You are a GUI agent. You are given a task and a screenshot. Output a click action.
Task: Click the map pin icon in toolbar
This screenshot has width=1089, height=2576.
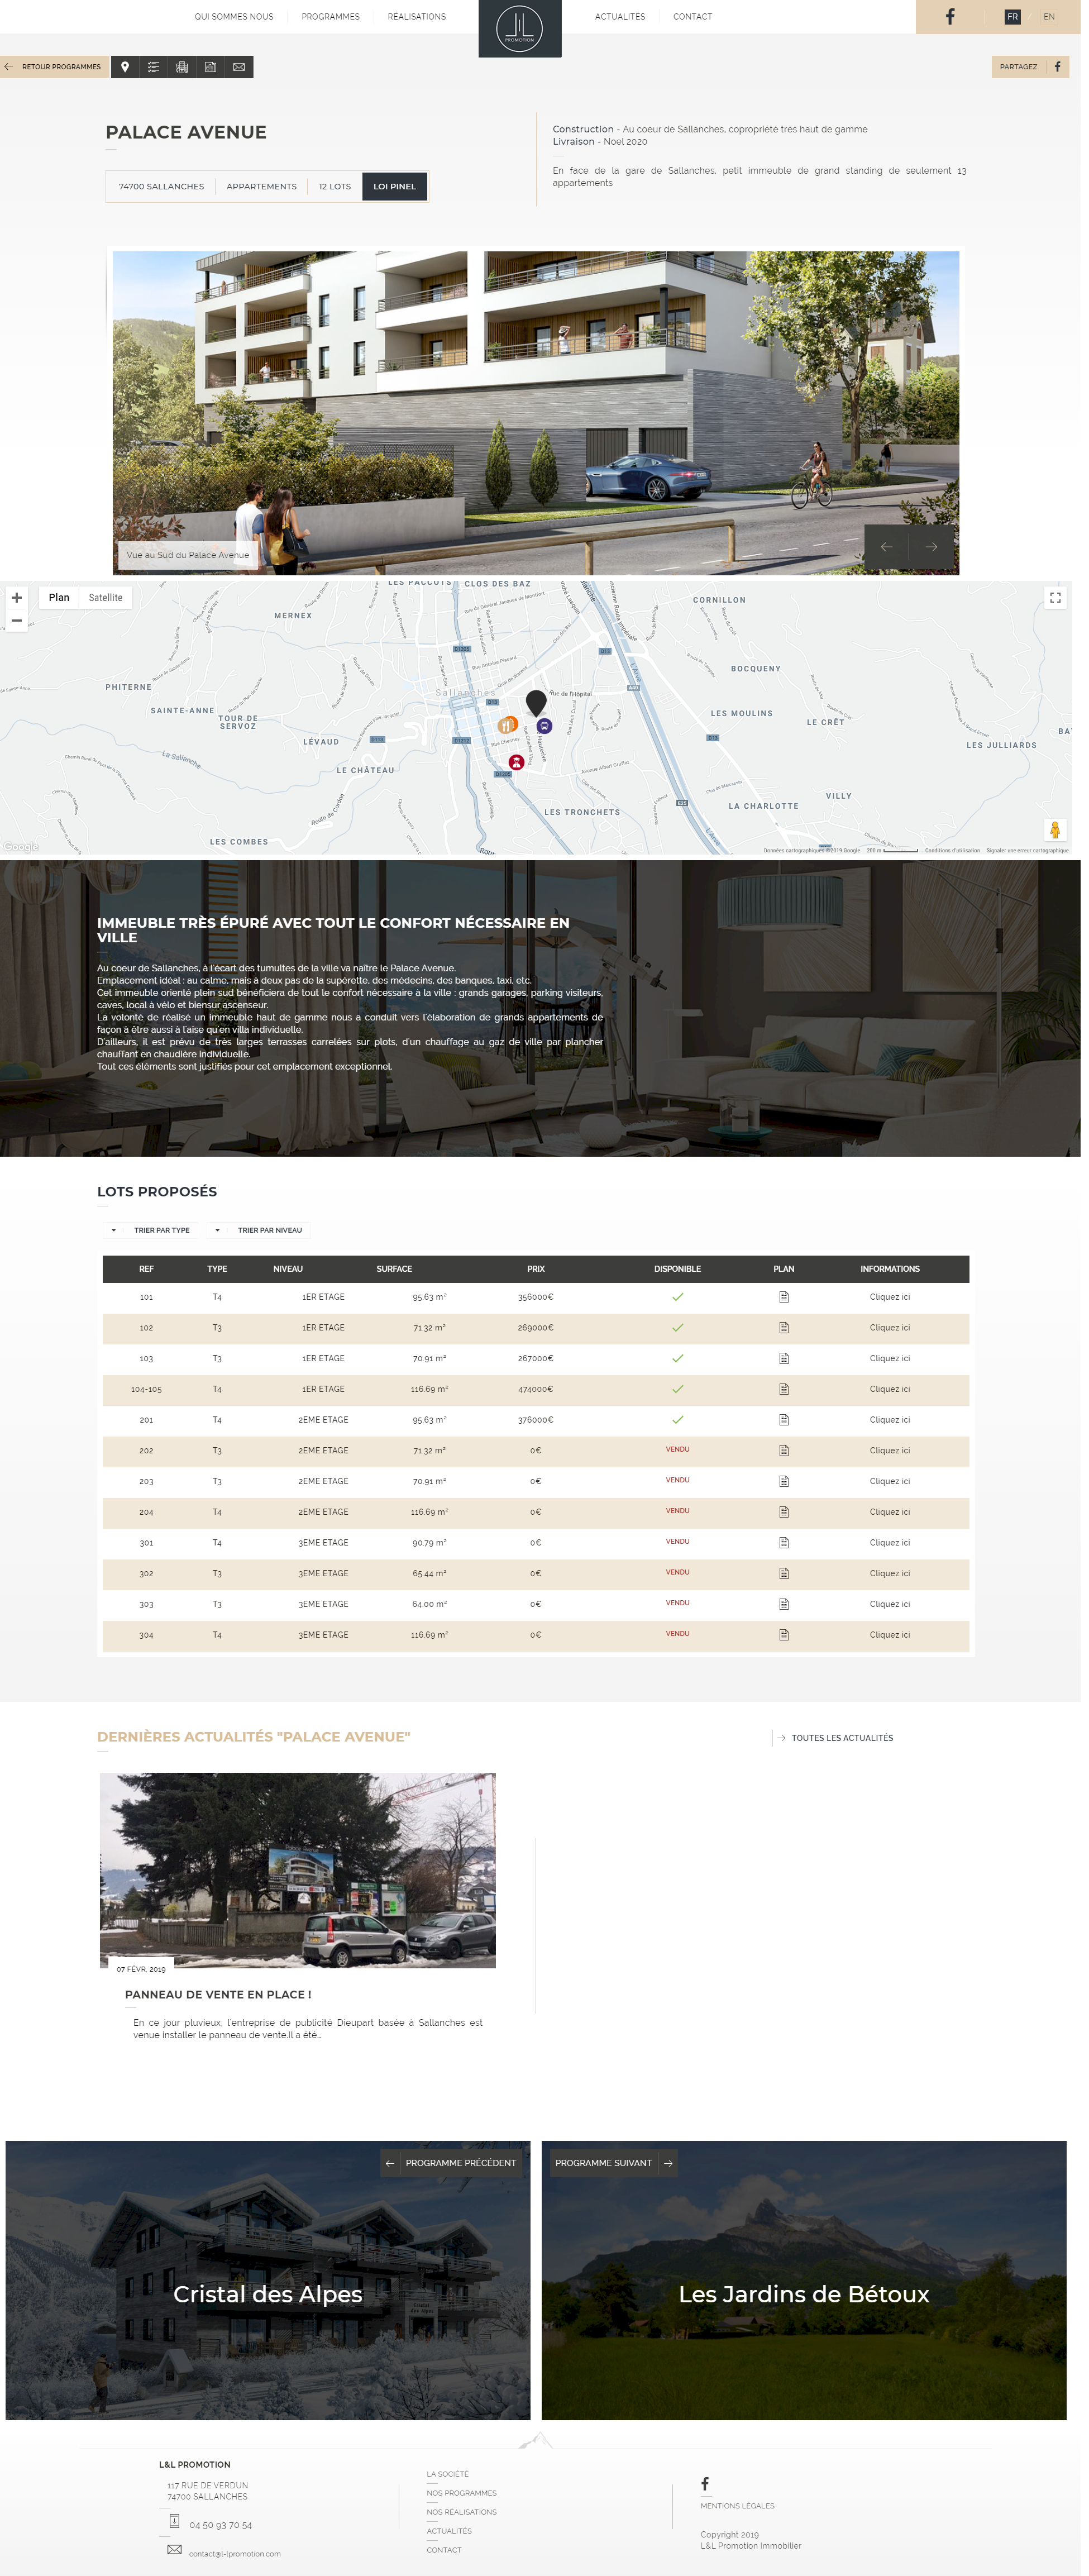tap(125, 67)
